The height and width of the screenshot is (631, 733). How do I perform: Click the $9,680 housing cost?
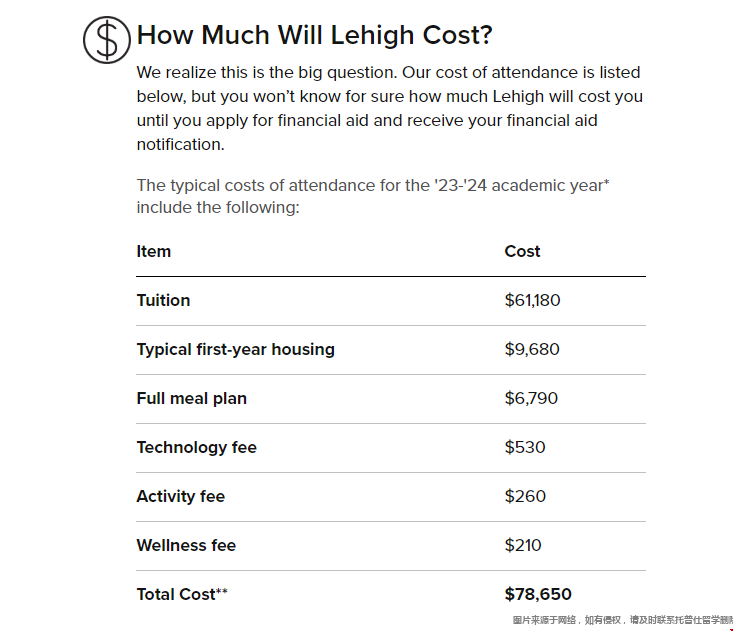[532, 349]
